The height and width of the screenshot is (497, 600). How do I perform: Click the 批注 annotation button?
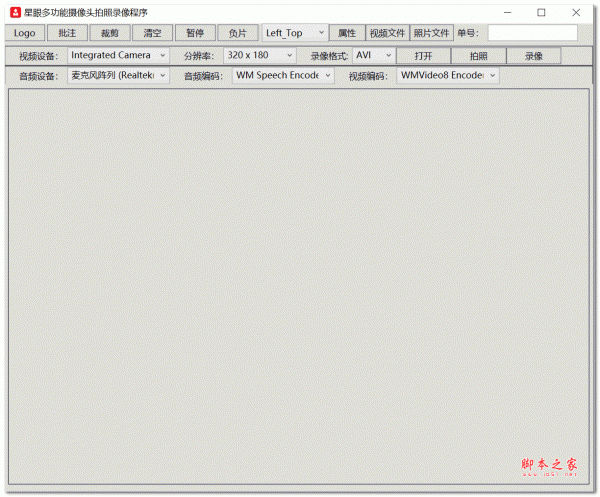[x=67, y=33]
